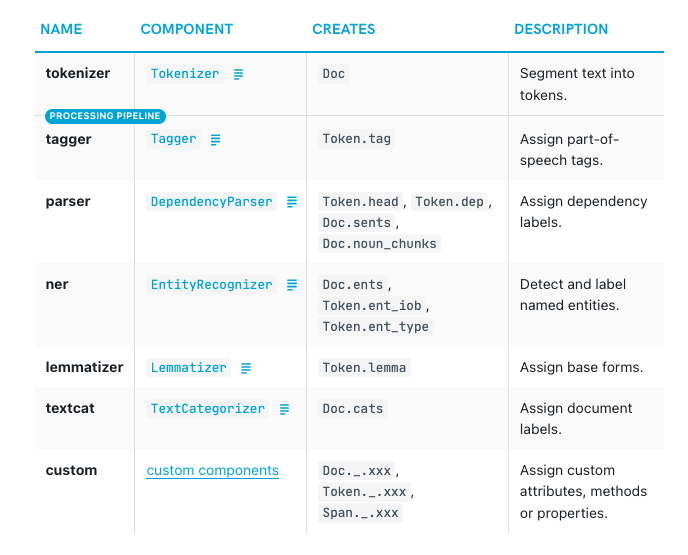Open the TextCategorizer link
This screenshot has width=688, height=555.
tap(208, 409)
